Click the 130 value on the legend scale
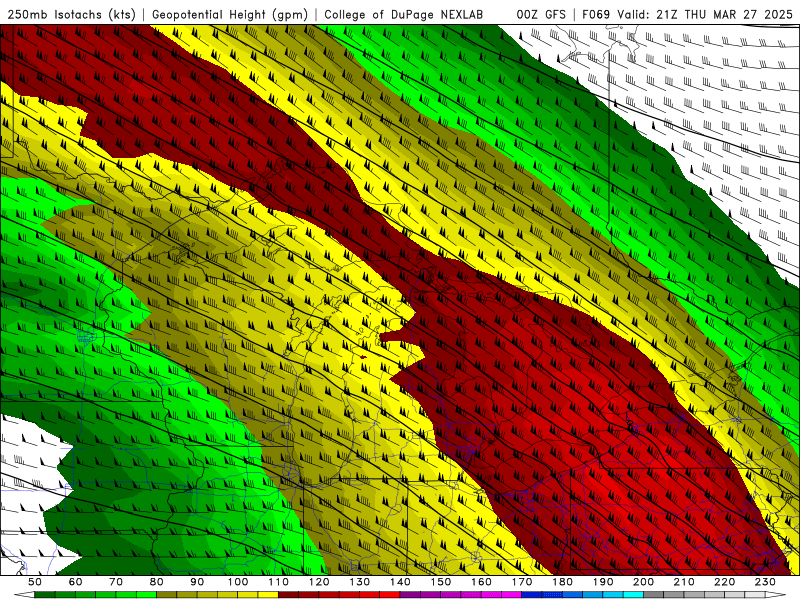800x600 pixels. 360,582
